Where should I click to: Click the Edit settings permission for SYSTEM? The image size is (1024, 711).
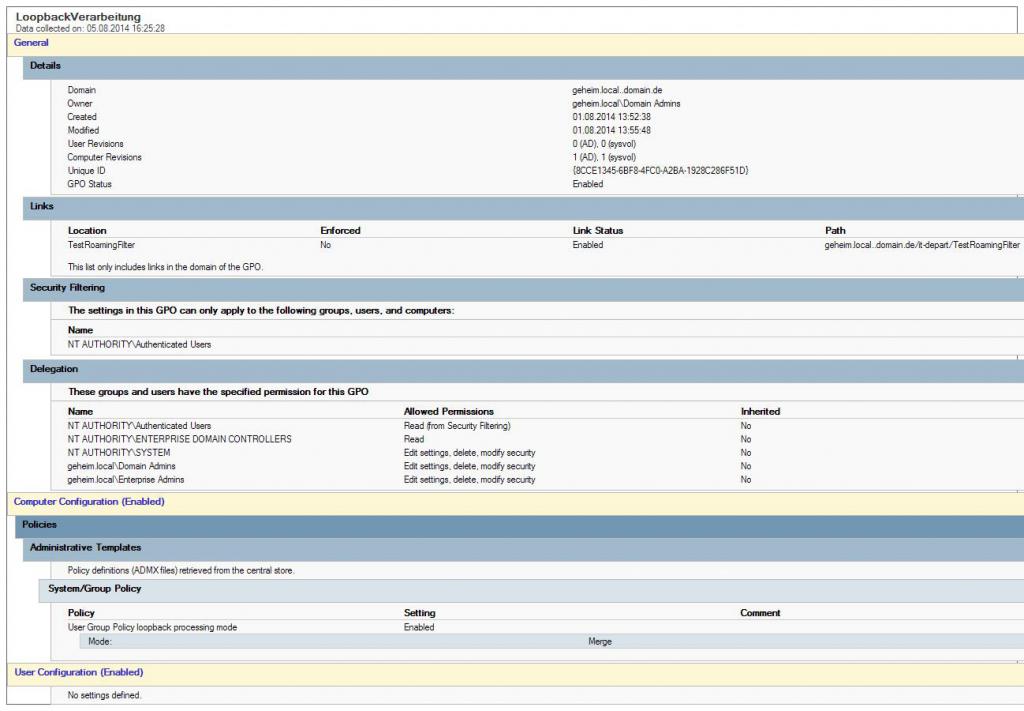pos(470,453)
